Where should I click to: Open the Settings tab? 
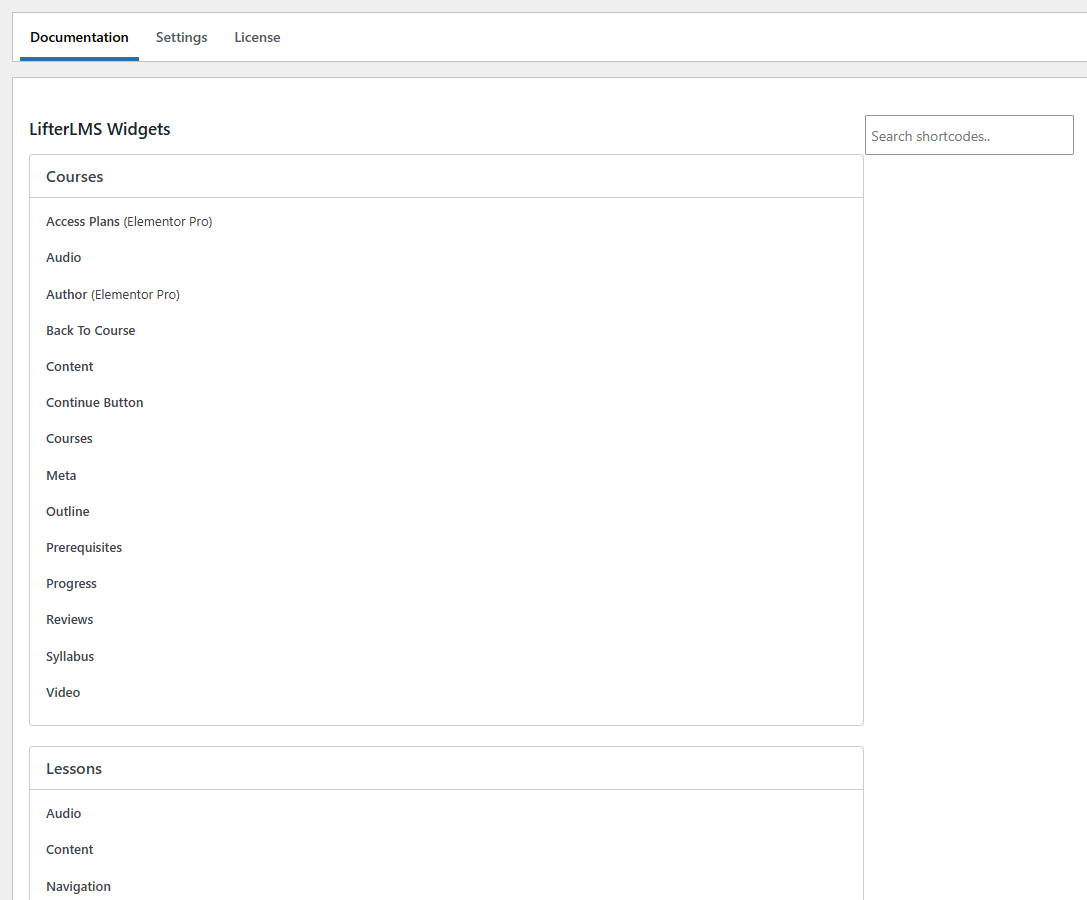coord(181,37)
